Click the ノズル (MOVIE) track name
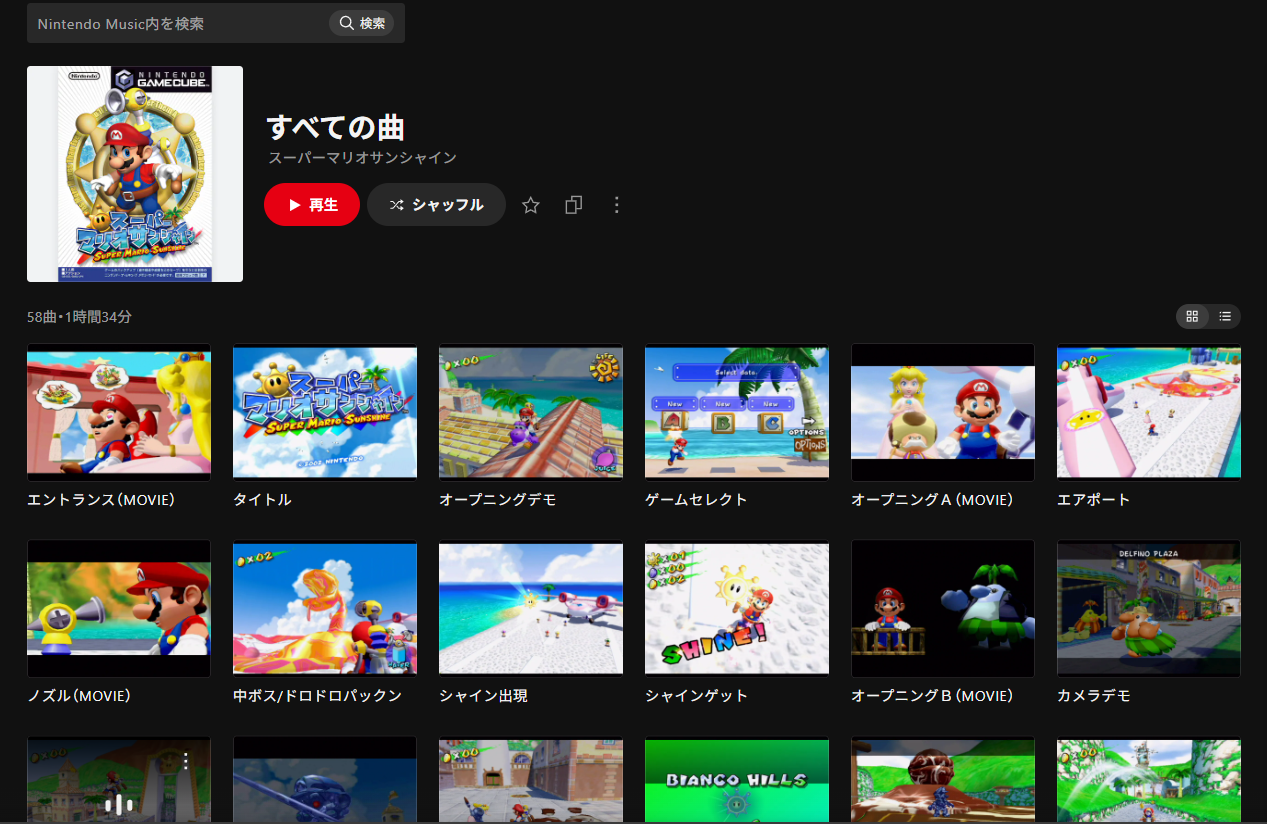 pos(79,695)
